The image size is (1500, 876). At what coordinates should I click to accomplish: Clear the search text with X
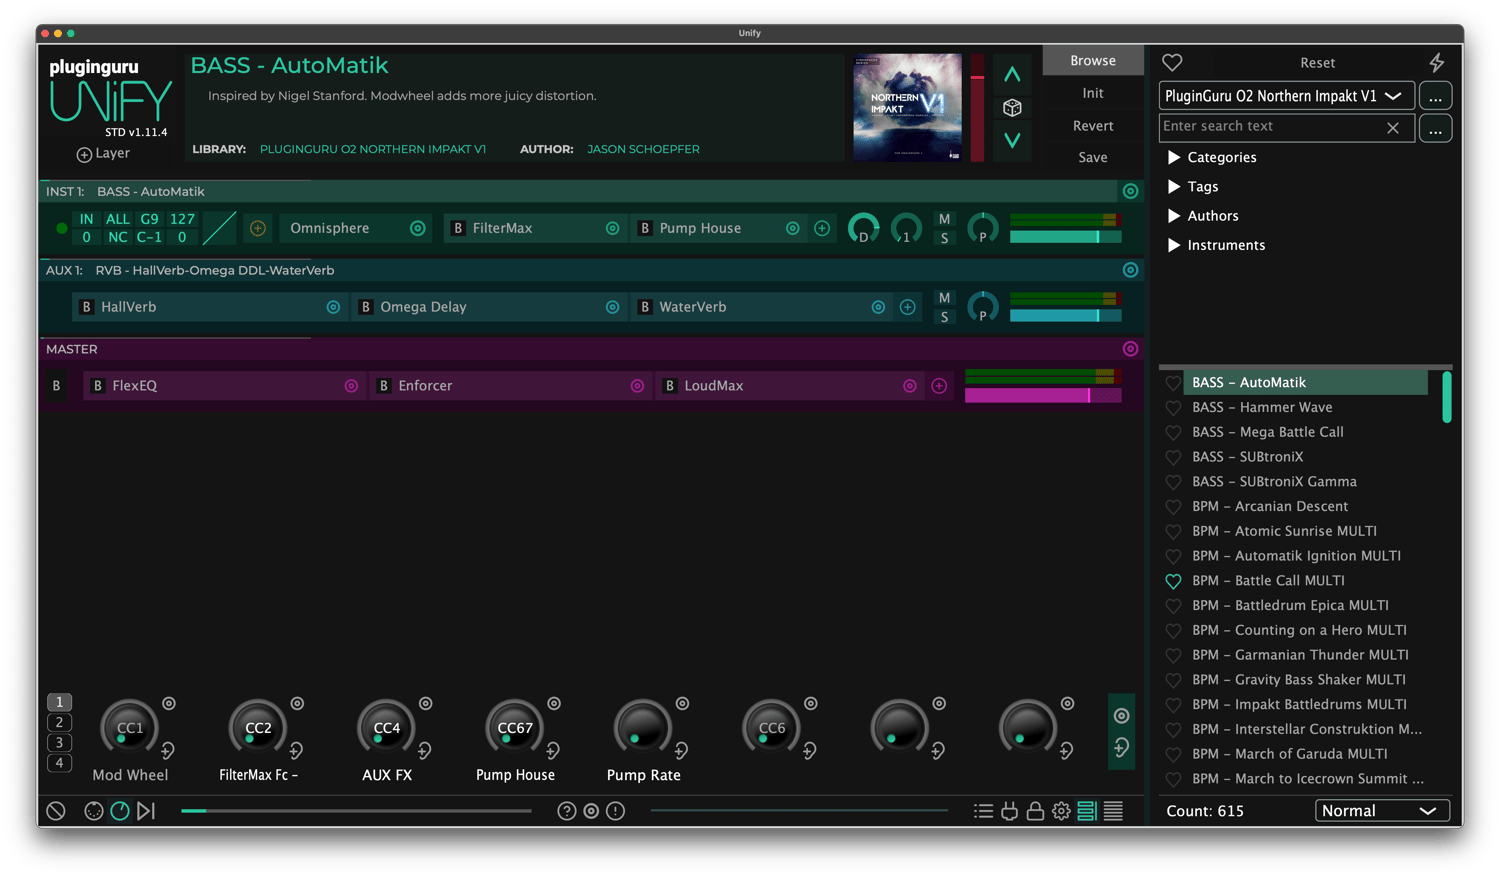pyautogui.click(x=1393, y=128)
